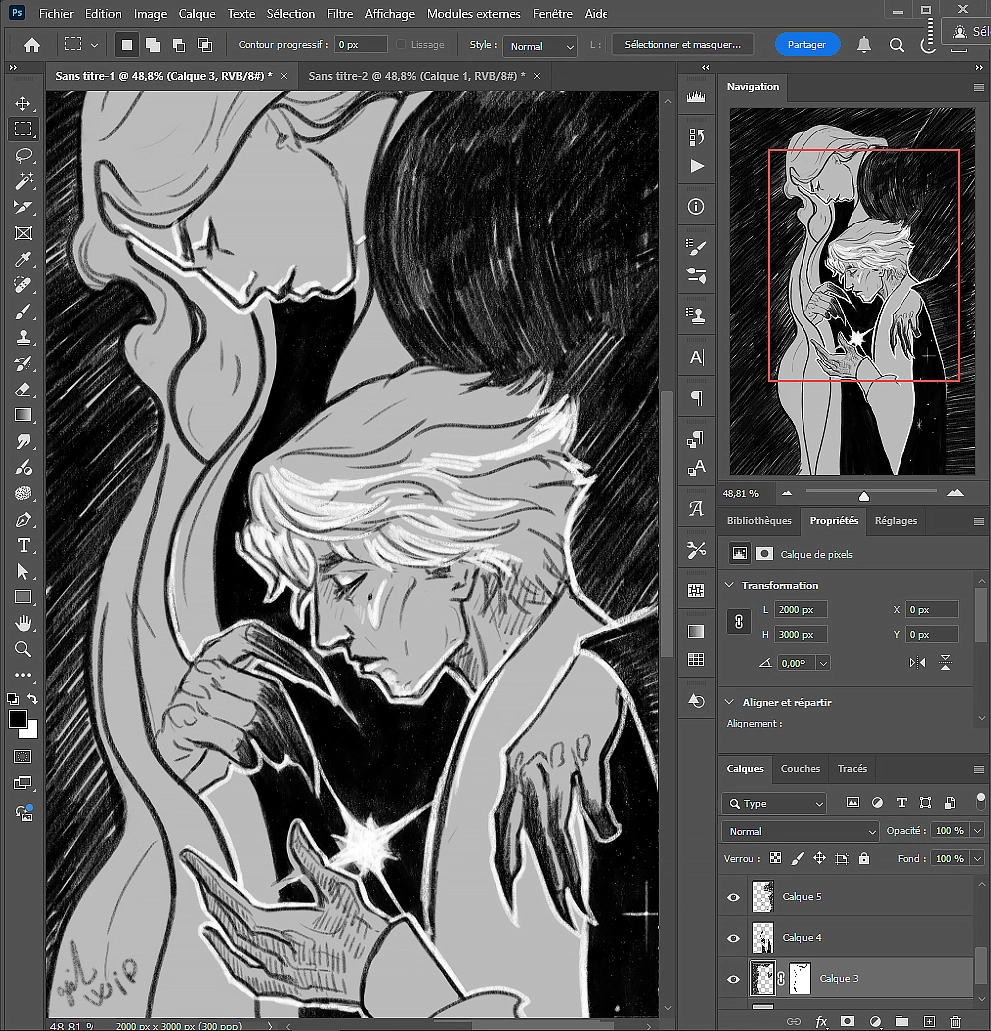Viewport: 991px width, 1031px height.
Task: Toggle visibility of Calque 3 layer
Action: 733,979
